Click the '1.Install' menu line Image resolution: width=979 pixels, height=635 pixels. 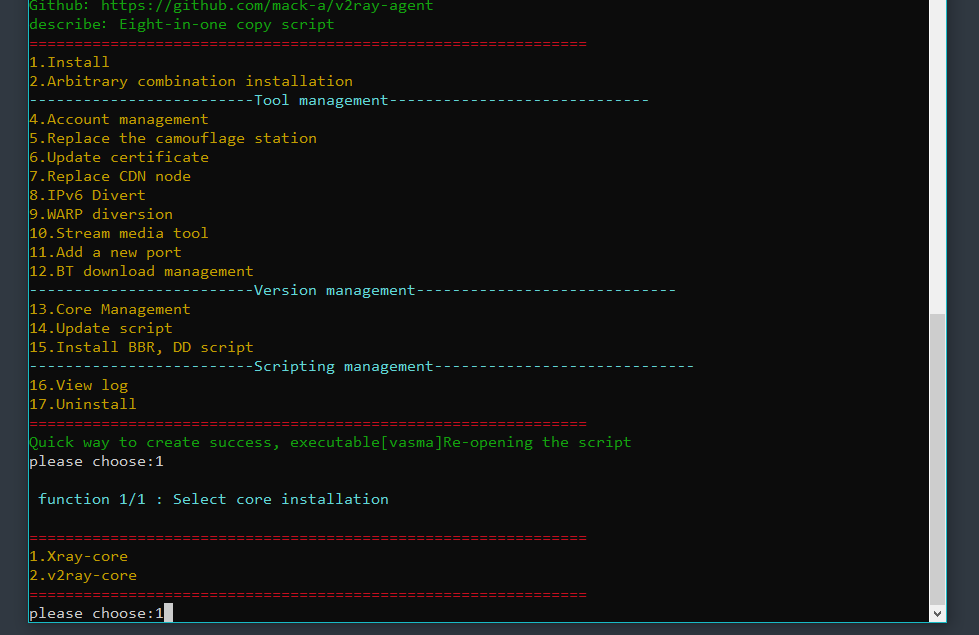(69, 62)
